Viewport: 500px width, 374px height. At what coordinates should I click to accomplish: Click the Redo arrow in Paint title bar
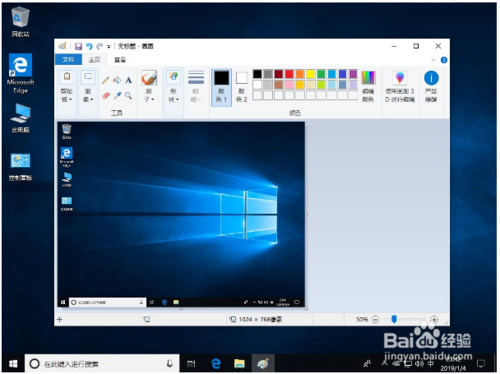pos(100,46)
